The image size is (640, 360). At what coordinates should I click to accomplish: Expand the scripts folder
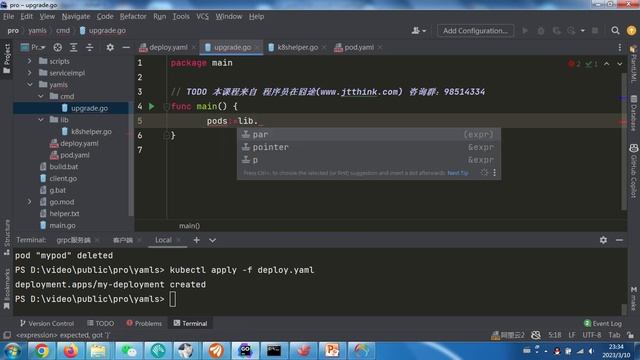29,61
